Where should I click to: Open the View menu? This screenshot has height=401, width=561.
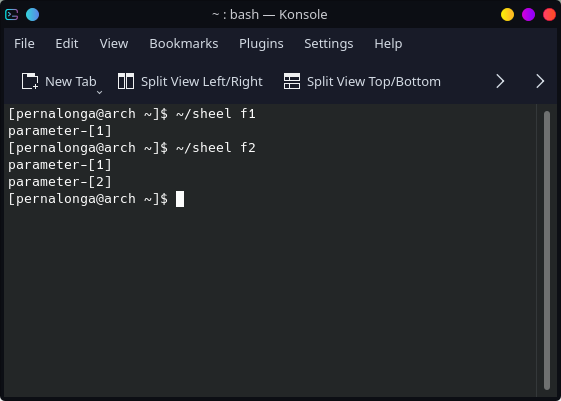pyautogui.click(x=114, y=44)
